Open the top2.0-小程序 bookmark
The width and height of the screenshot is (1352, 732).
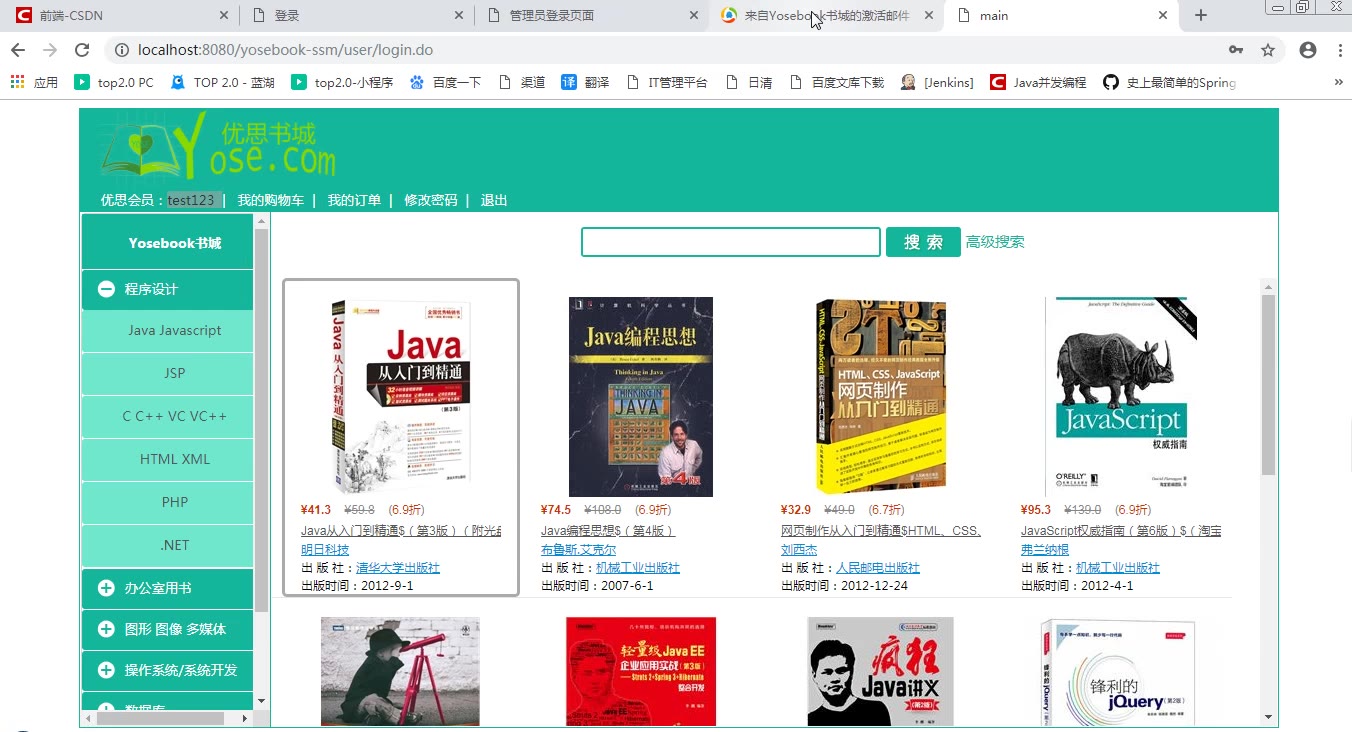[x=342, y=83]
